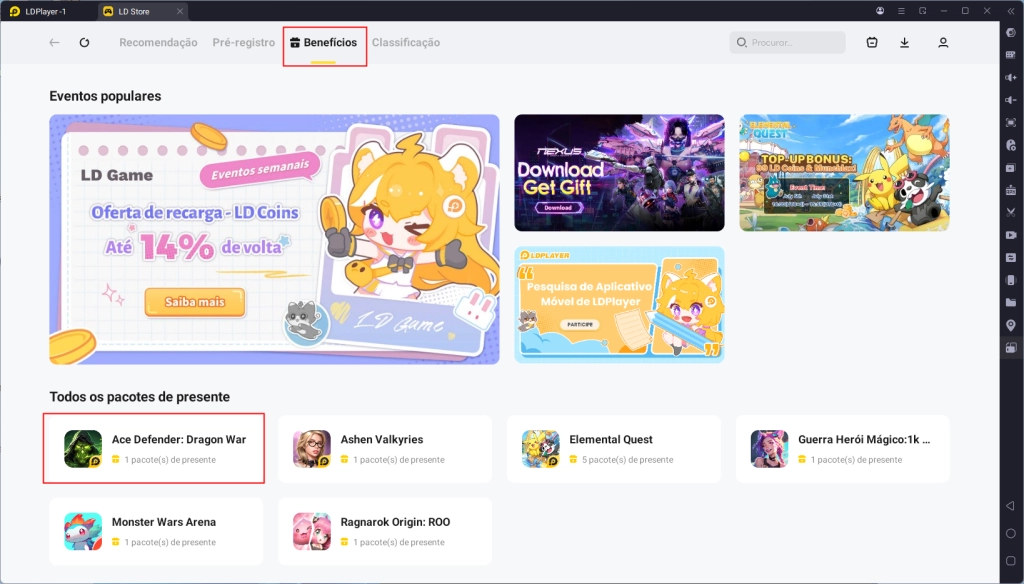
Task: Open the user profile icon
Action: click(x=943, y=43)
